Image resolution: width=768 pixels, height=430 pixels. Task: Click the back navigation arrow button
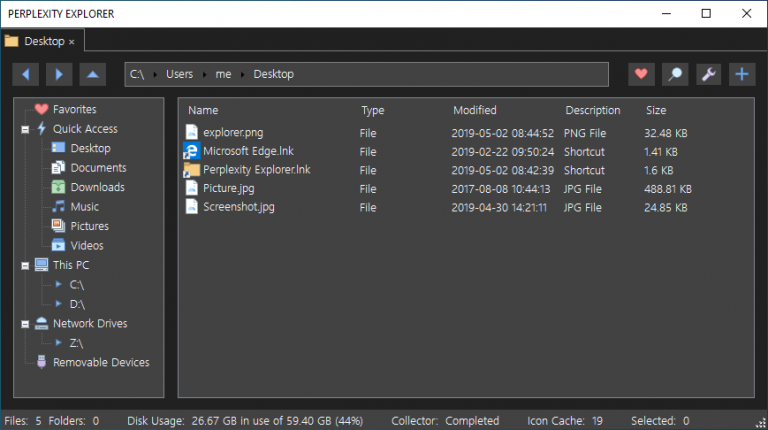tap(26, 74)
